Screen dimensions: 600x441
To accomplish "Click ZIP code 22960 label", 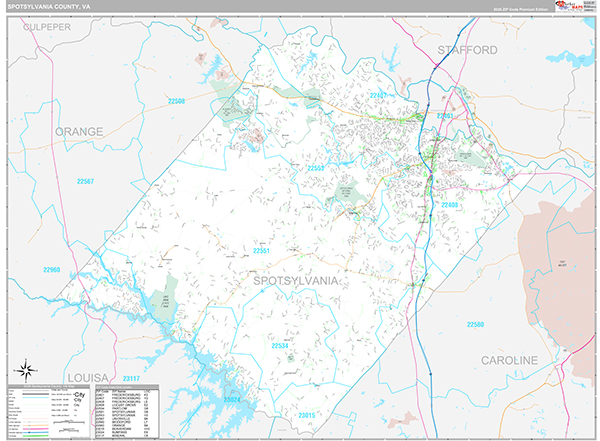I will [x=52, y=270].
